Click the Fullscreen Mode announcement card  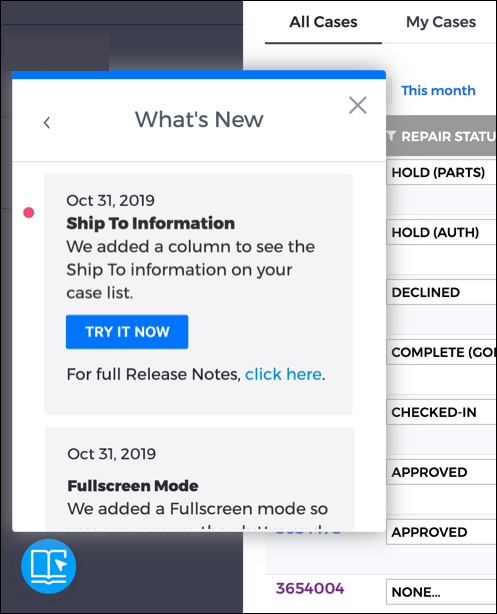click(x=199, y=479)
